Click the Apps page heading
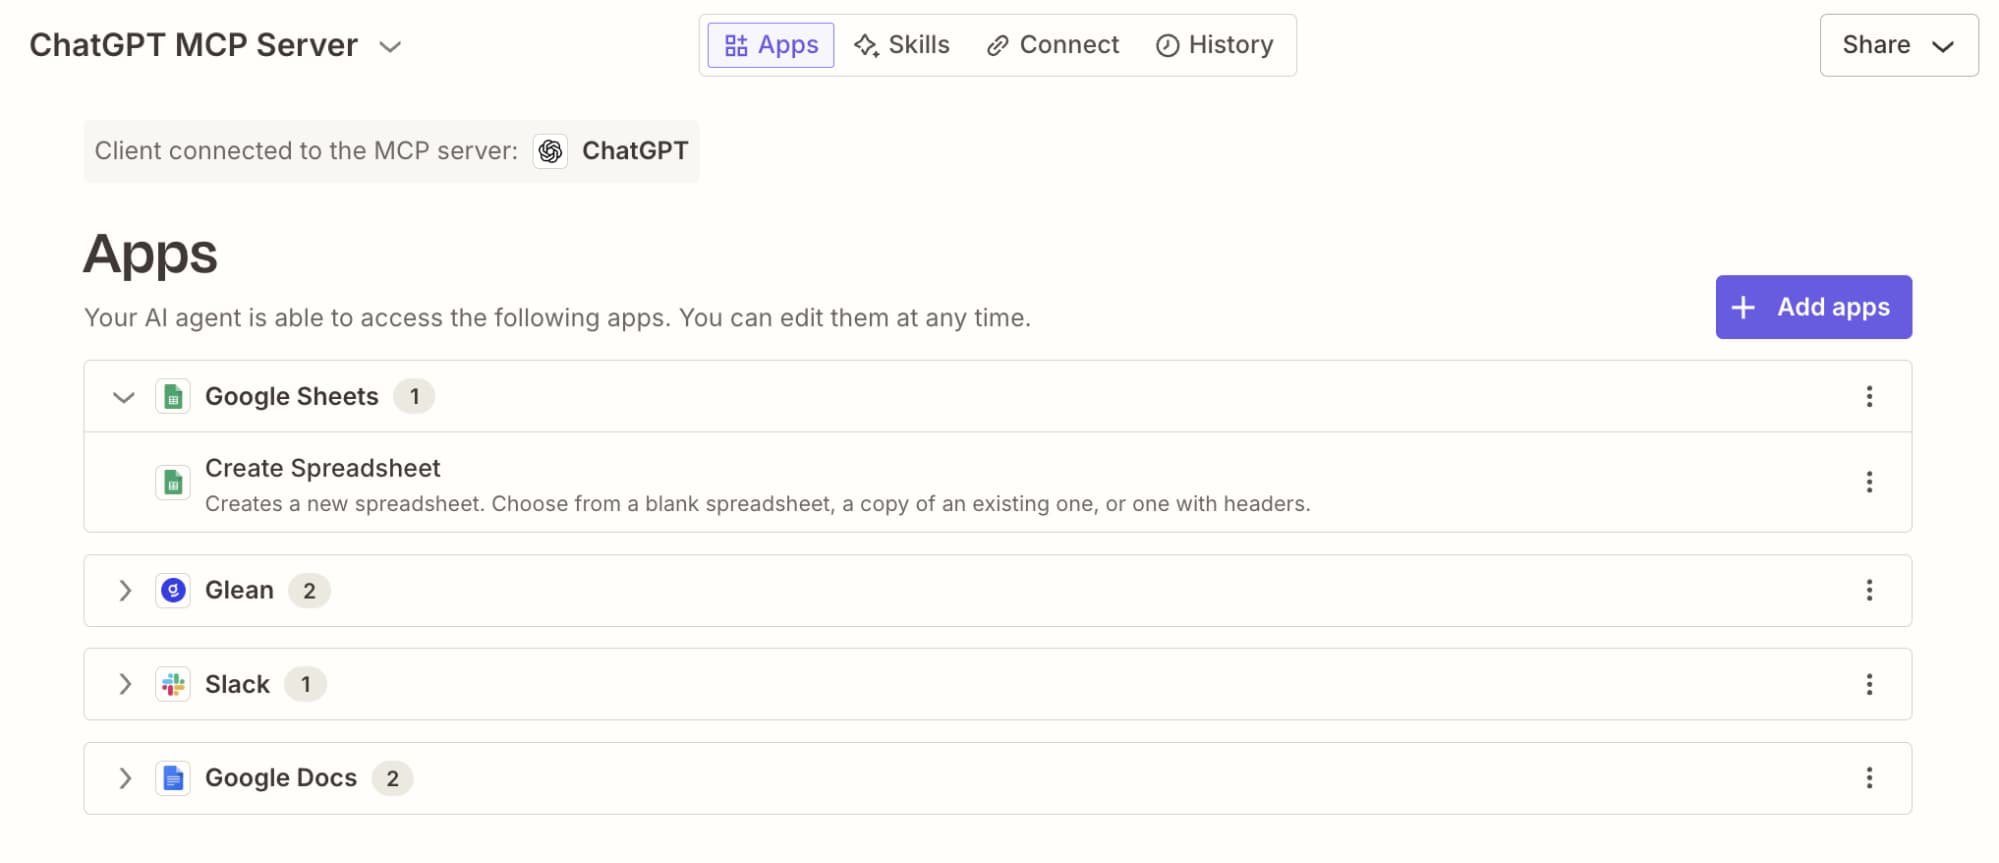 tap(150, 254)
